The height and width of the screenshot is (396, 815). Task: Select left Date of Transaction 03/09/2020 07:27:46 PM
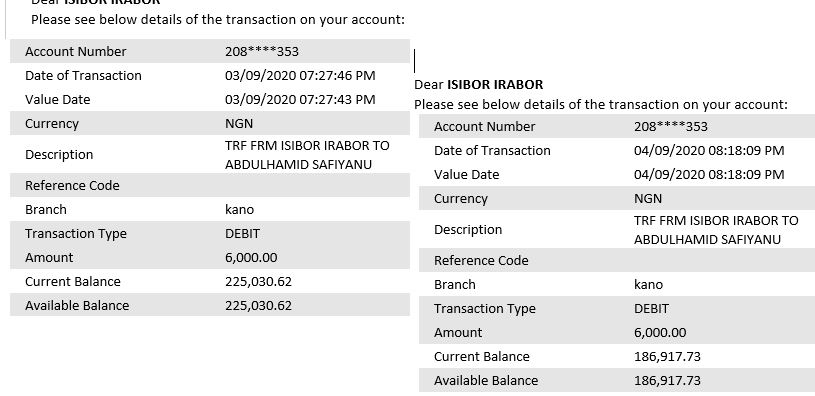coord(300,75)
